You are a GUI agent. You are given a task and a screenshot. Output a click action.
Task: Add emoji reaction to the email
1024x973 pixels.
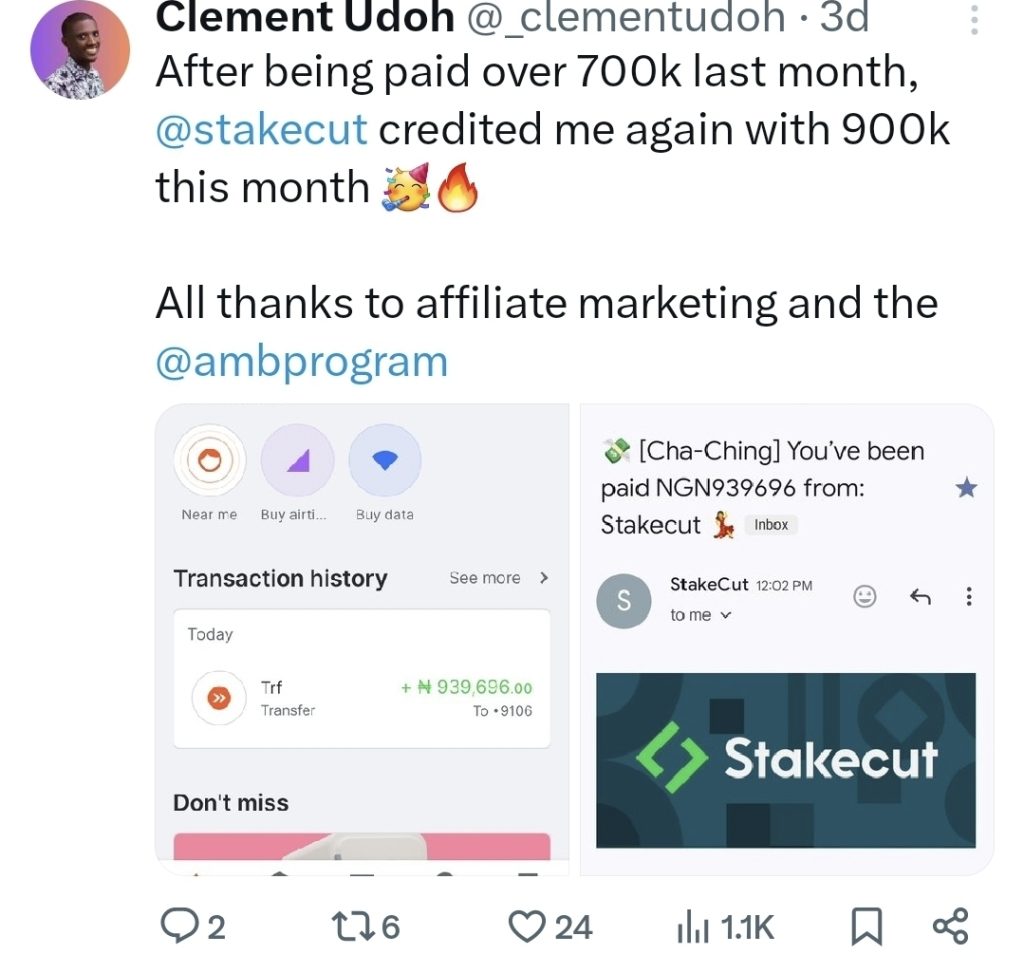click(864, 597)
